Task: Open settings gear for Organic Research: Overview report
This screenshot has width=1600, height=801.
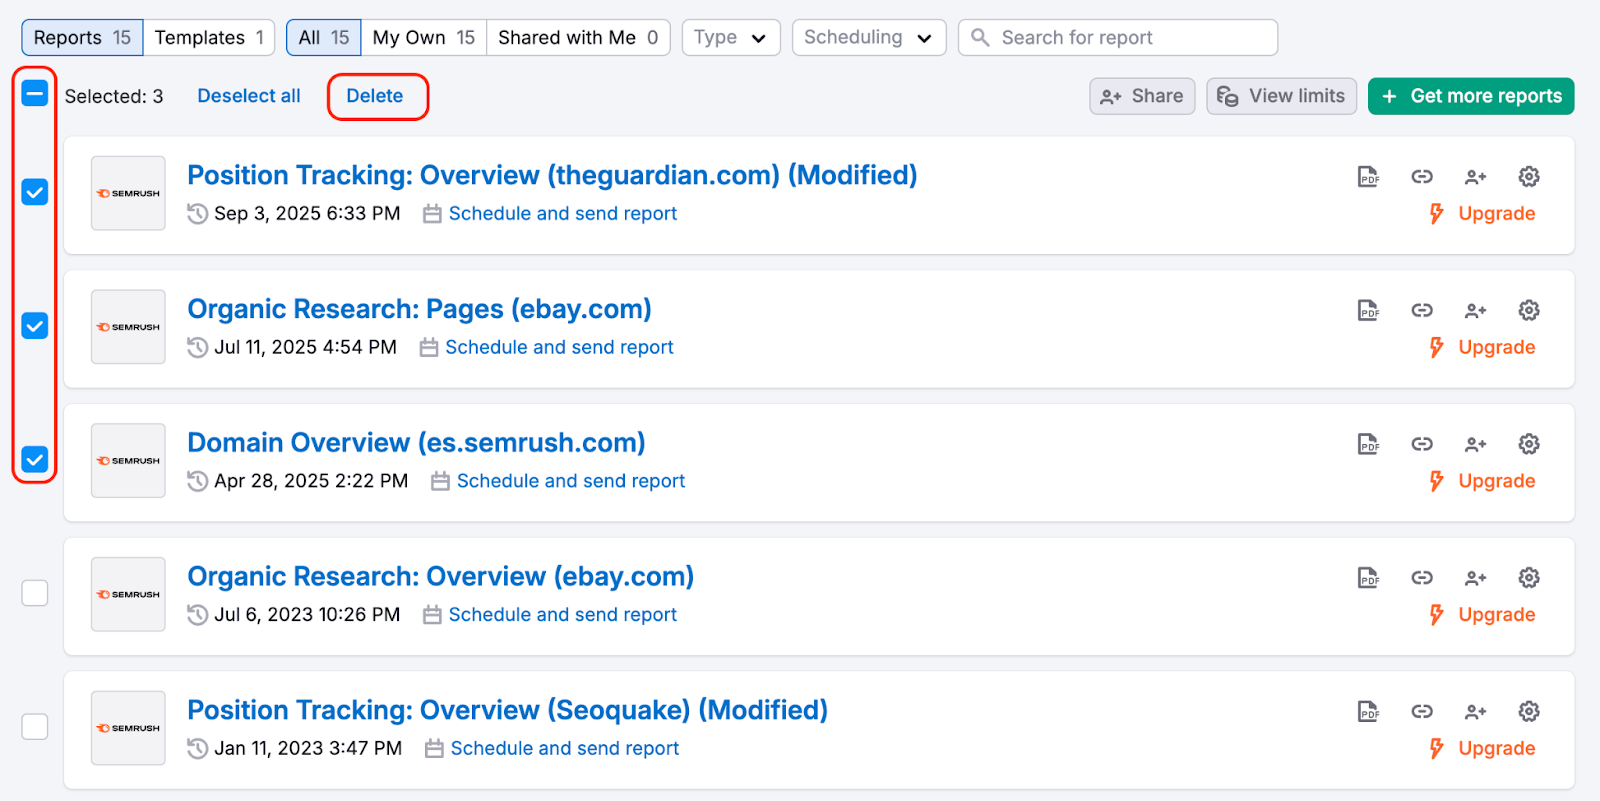Action: click(1528, 578)
